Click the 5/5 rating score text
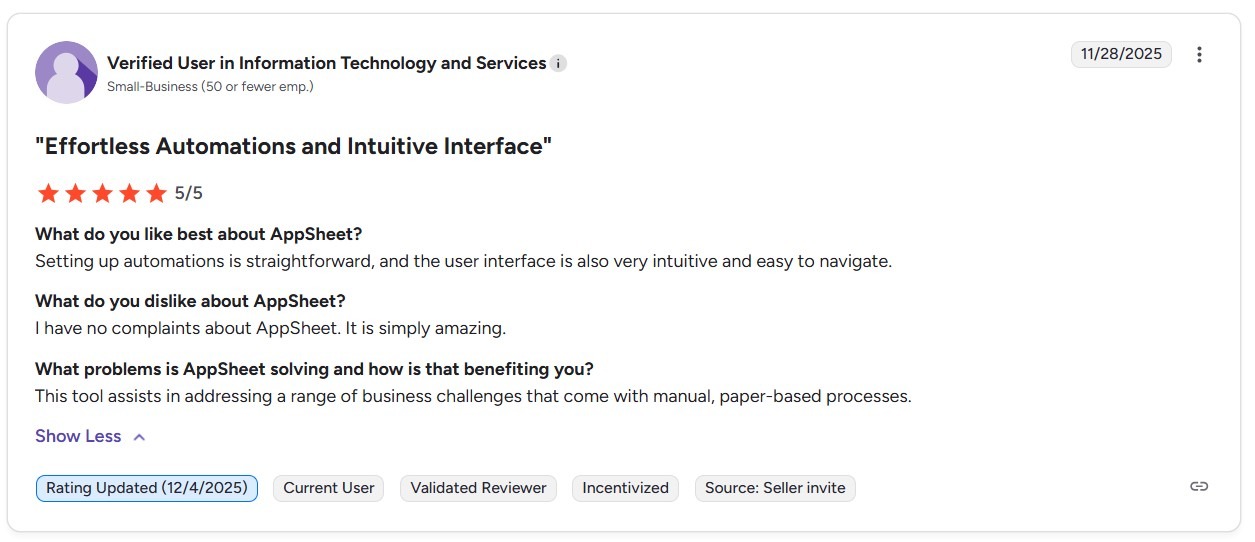1255x542 pixels. click(x=189, y=193)
